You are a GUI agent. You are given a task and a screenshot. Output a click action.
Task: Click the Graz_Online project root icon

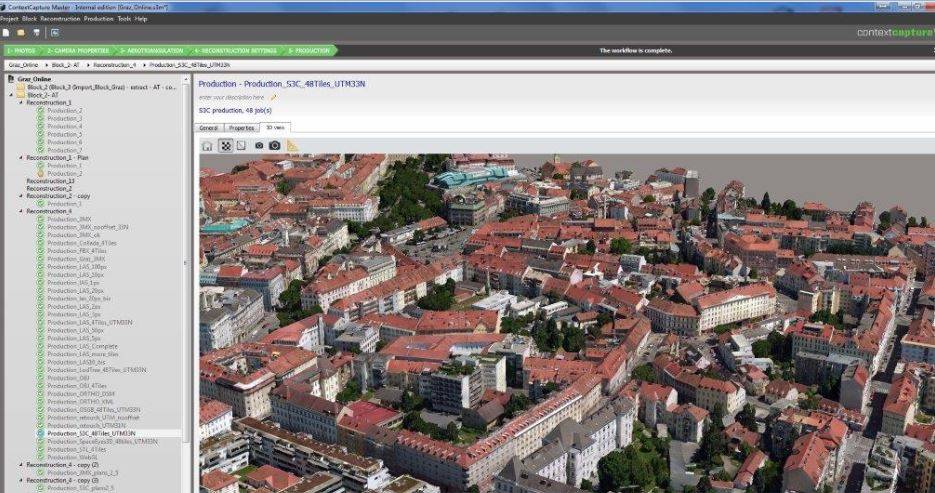coord(11,79)
